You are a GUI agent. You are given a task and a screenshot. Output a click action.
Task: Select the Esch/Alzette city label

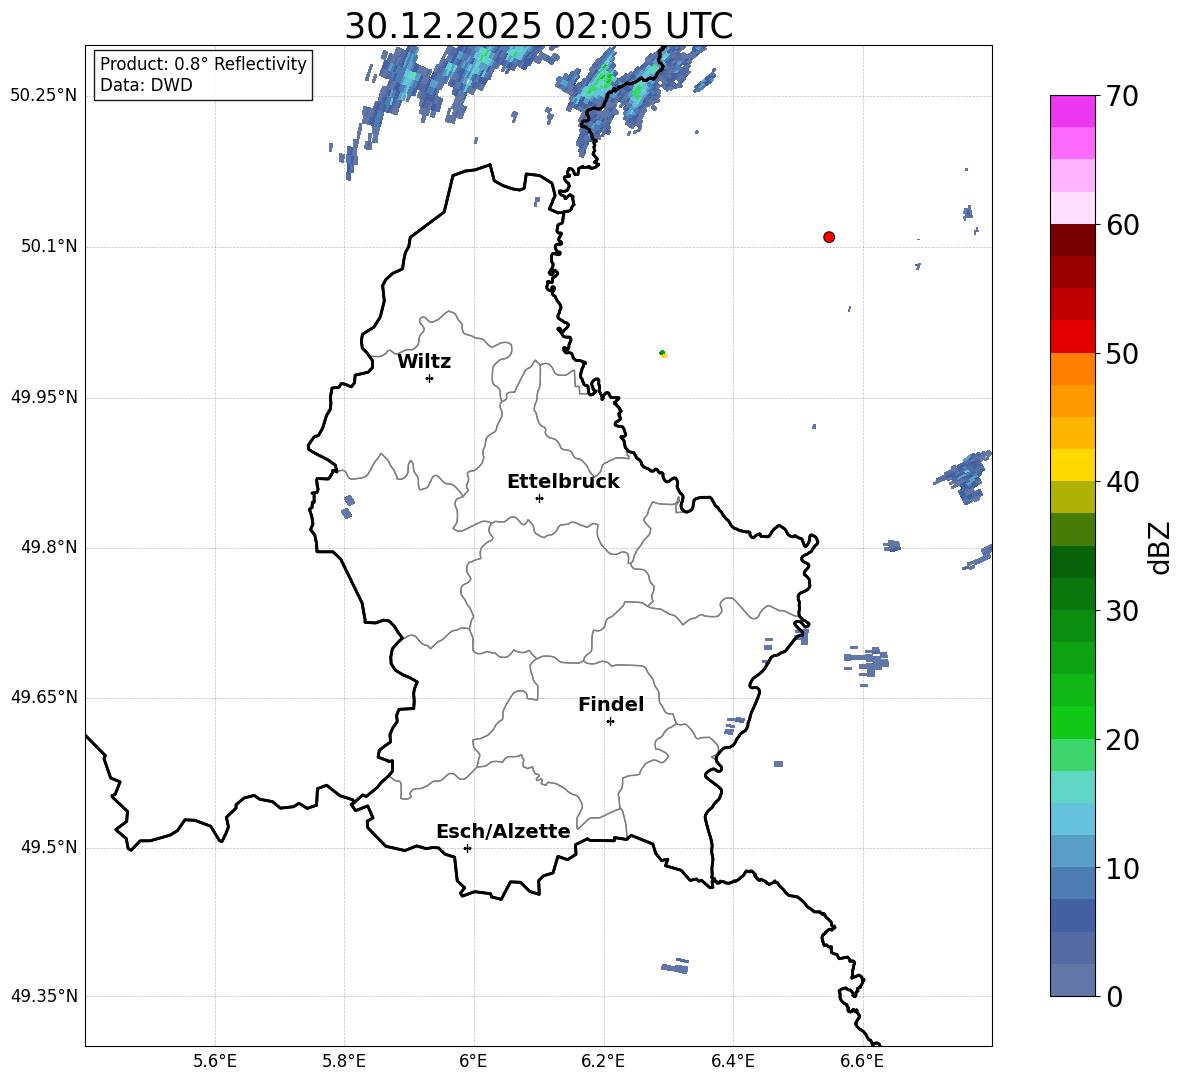[503, 832]
